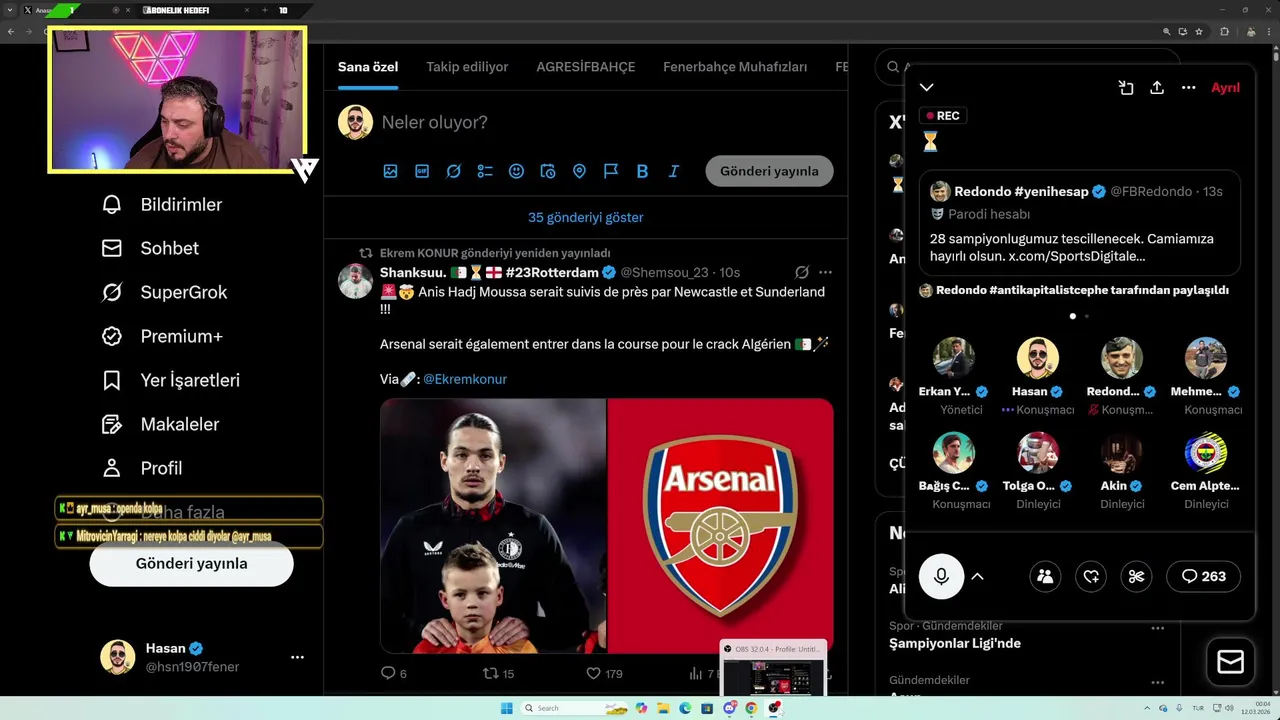Viewport: 1280px width, 720px height.
Task: Repost the Shanksuu post with 15 reposts
Action: coord(498,673)
